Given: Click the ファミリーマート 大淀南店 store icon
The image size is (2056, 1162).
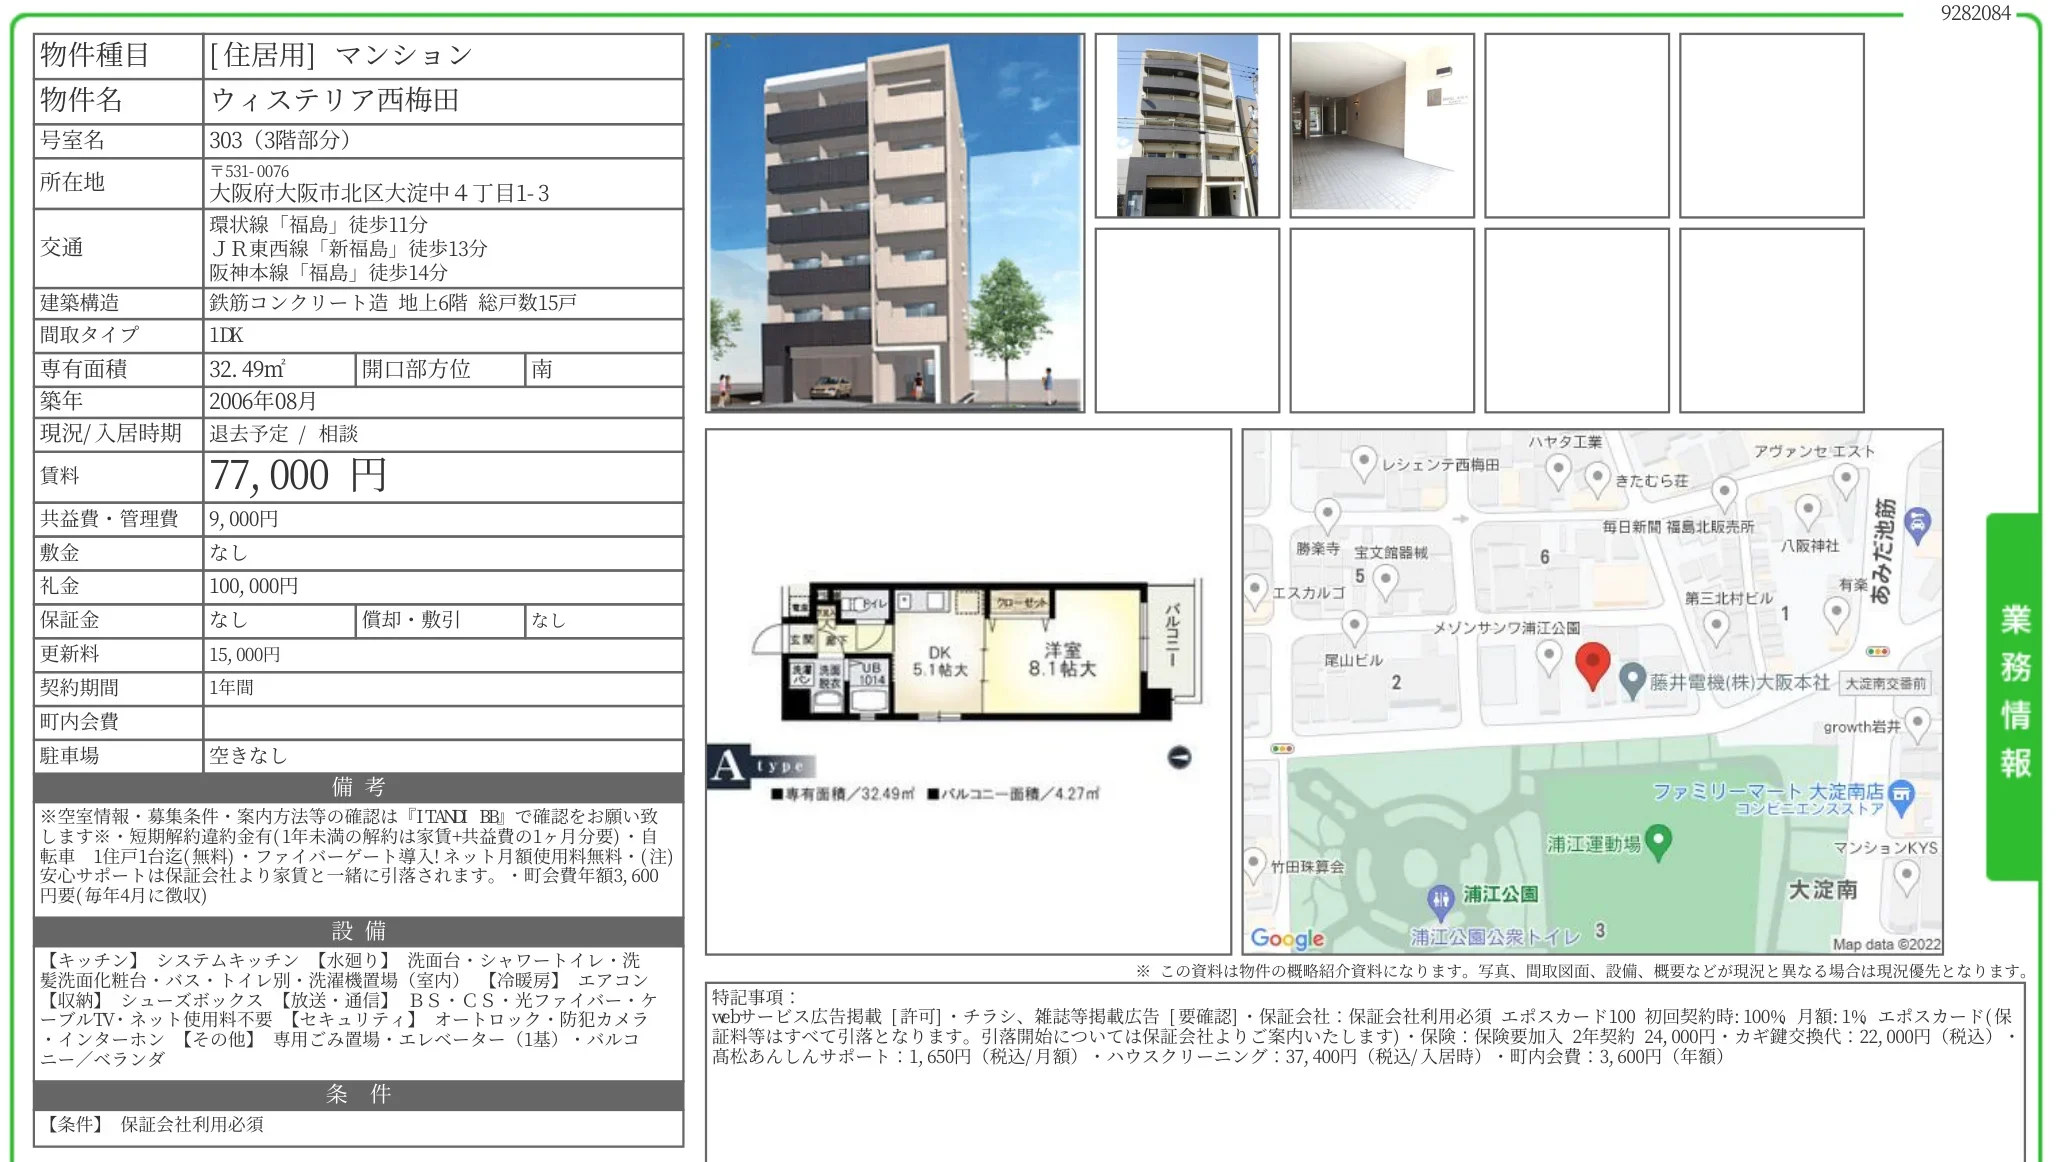Looking at the screenshot, I should (1901, 795).
